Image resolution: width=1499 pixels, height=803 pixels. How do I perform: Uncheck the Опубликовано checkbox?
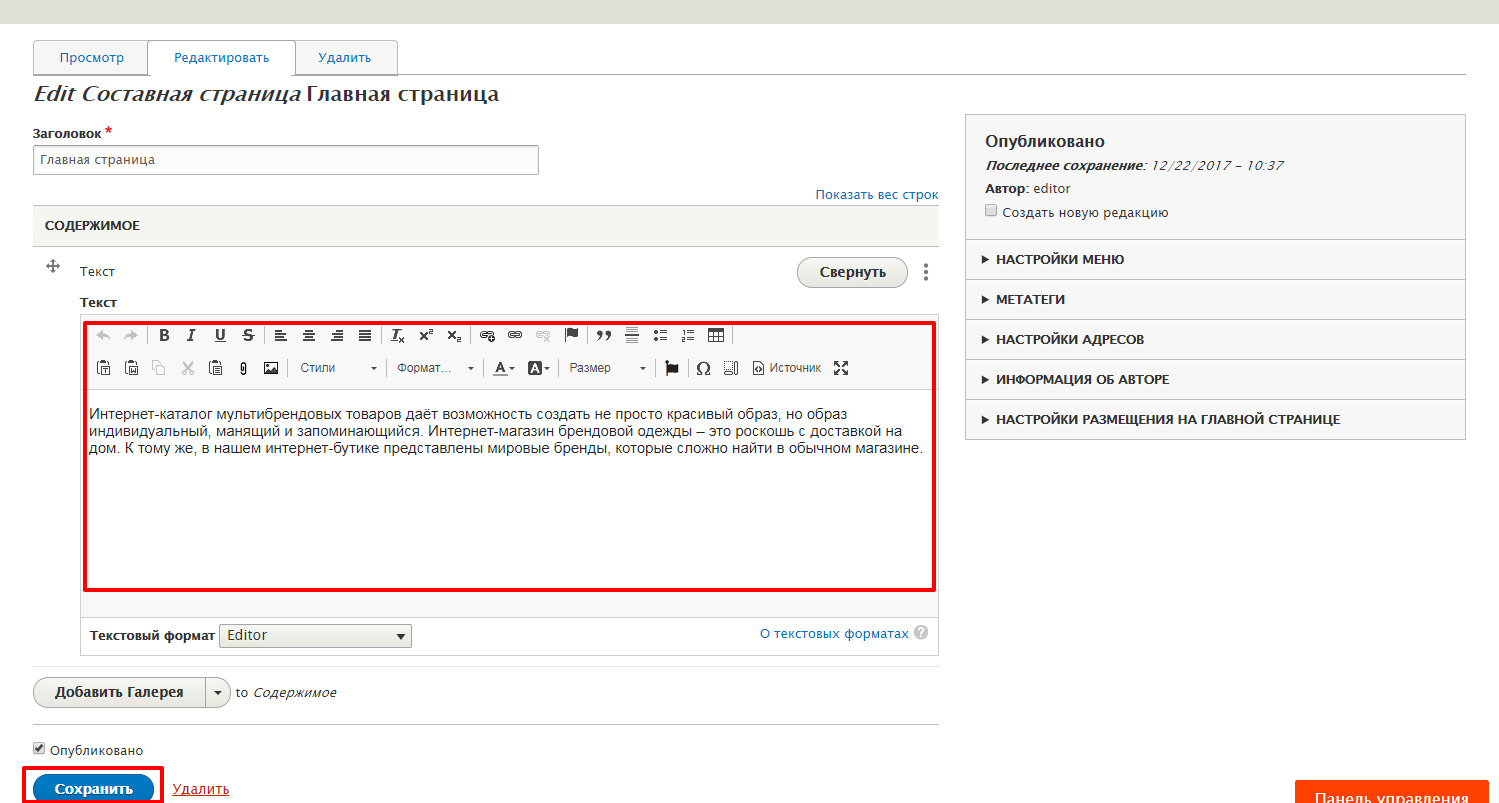39,748
